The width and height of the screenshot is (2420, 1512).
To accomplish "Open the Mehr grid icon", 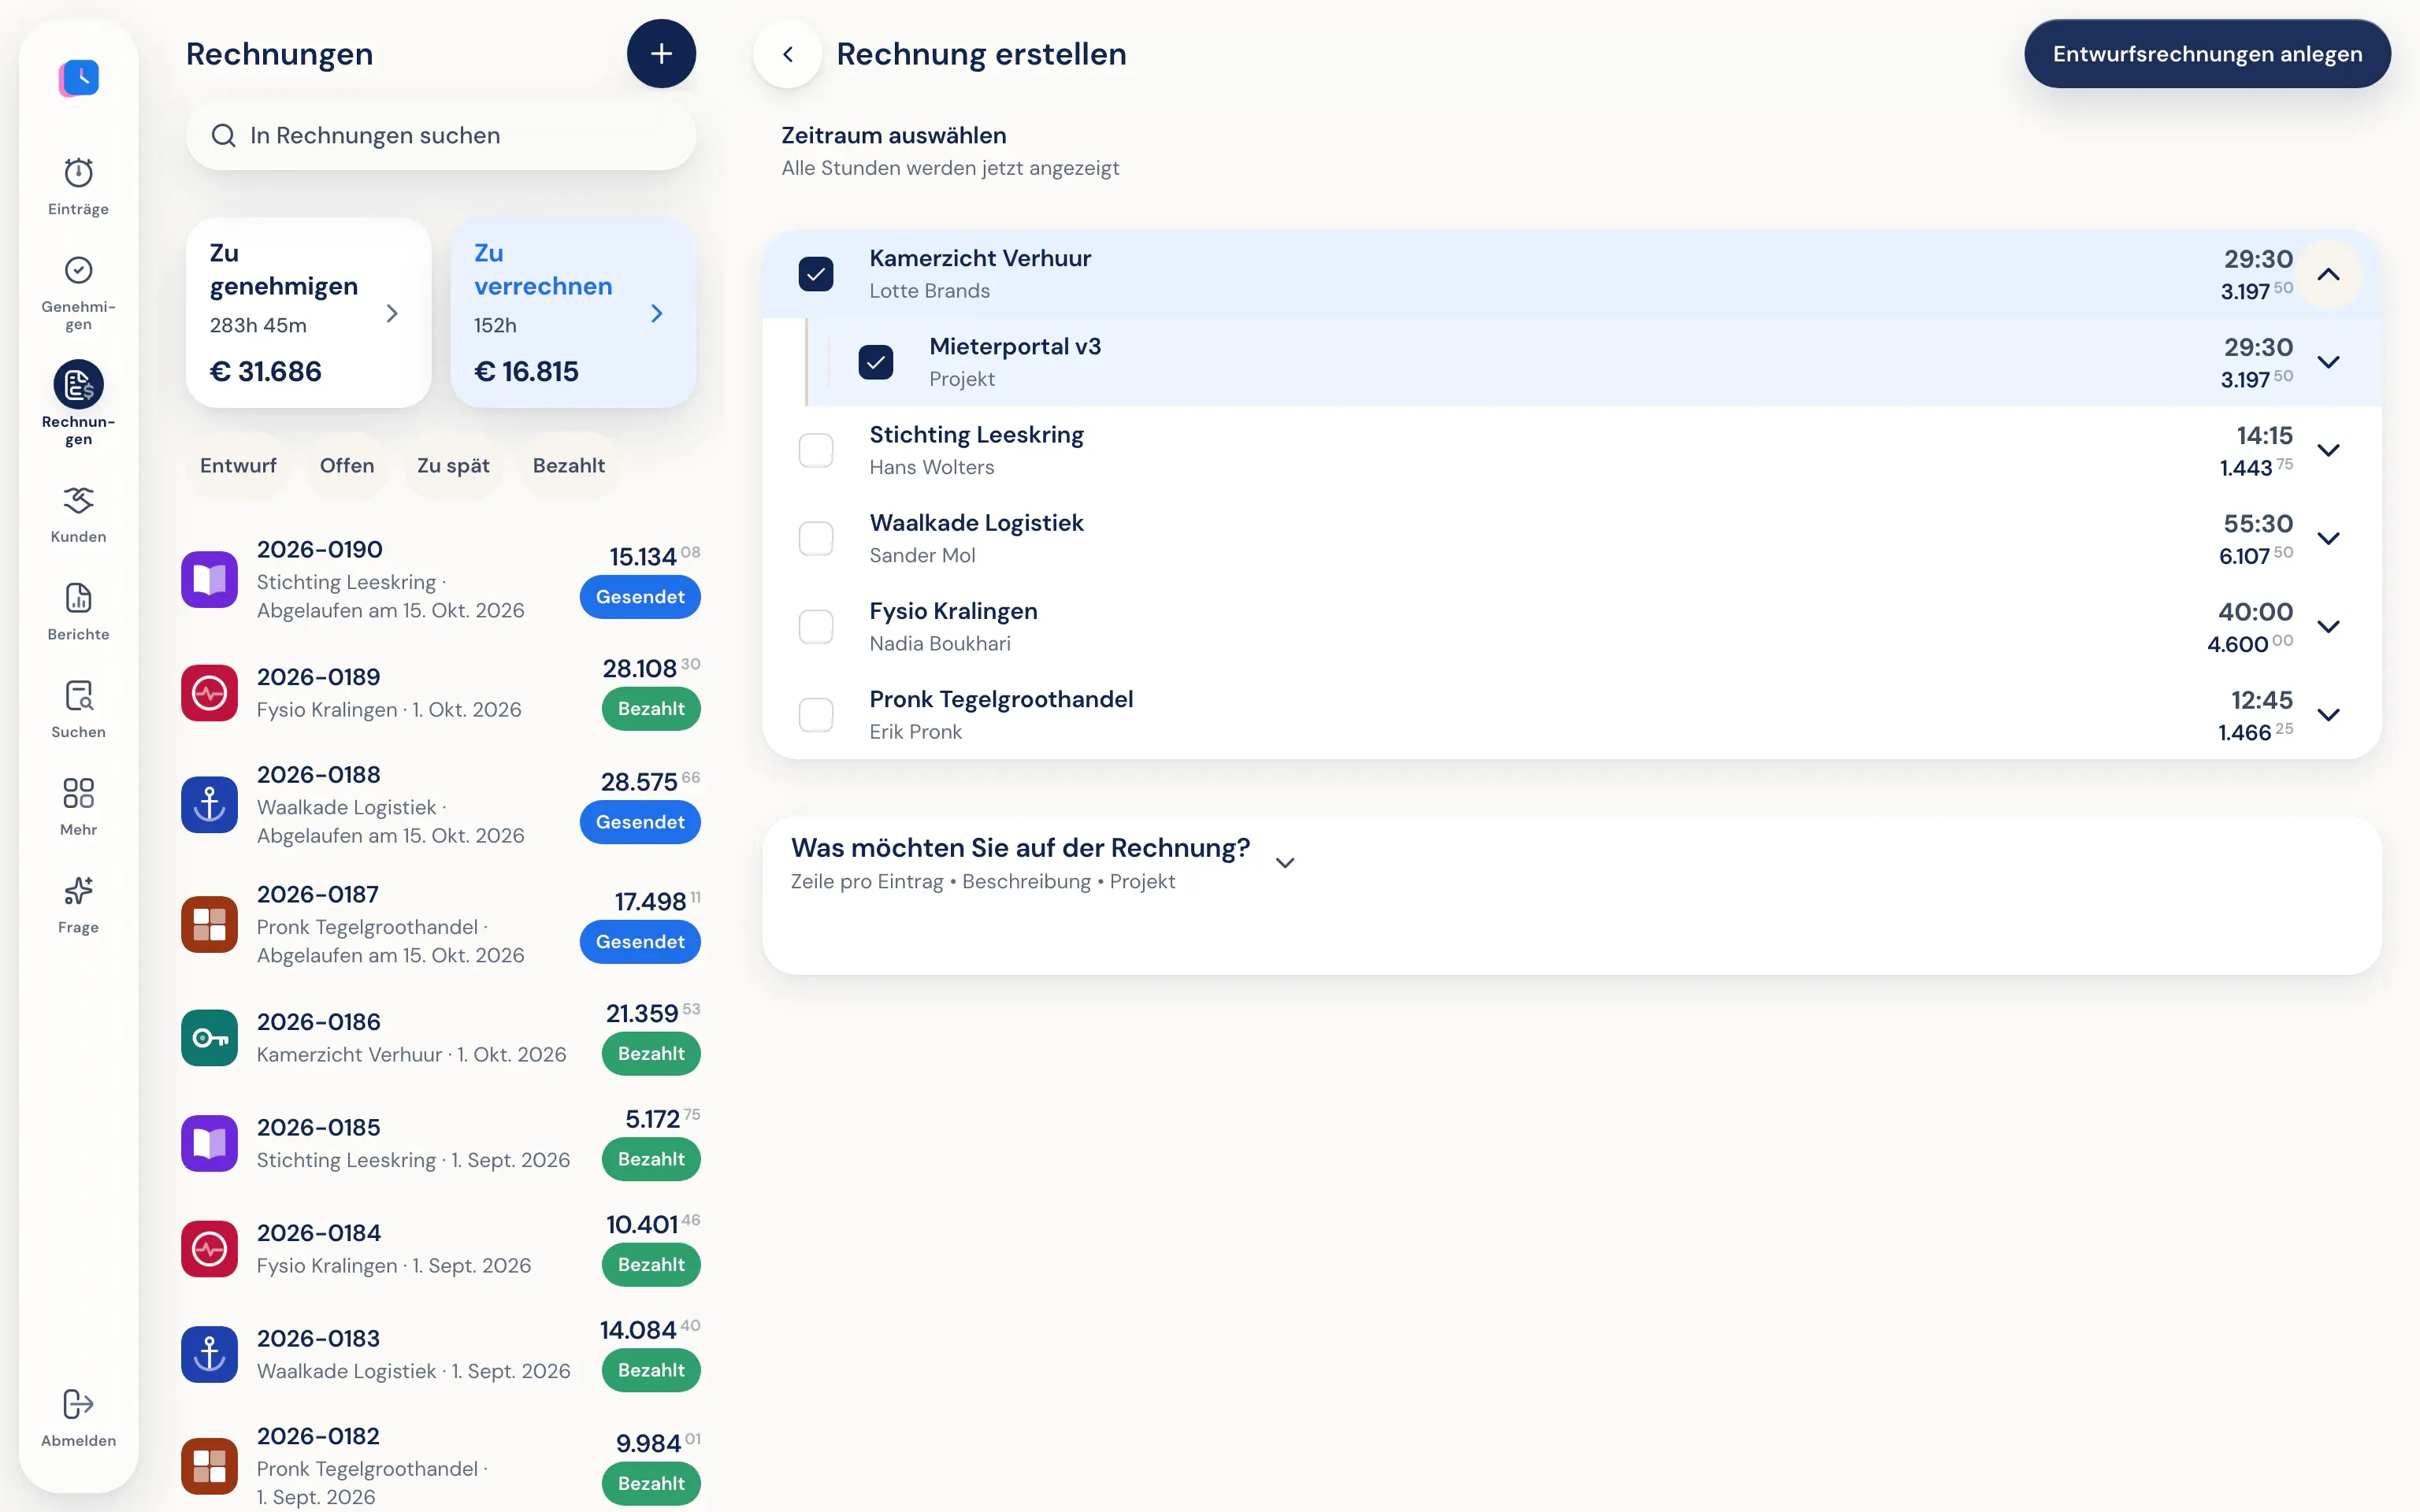I will coord(78,793).
